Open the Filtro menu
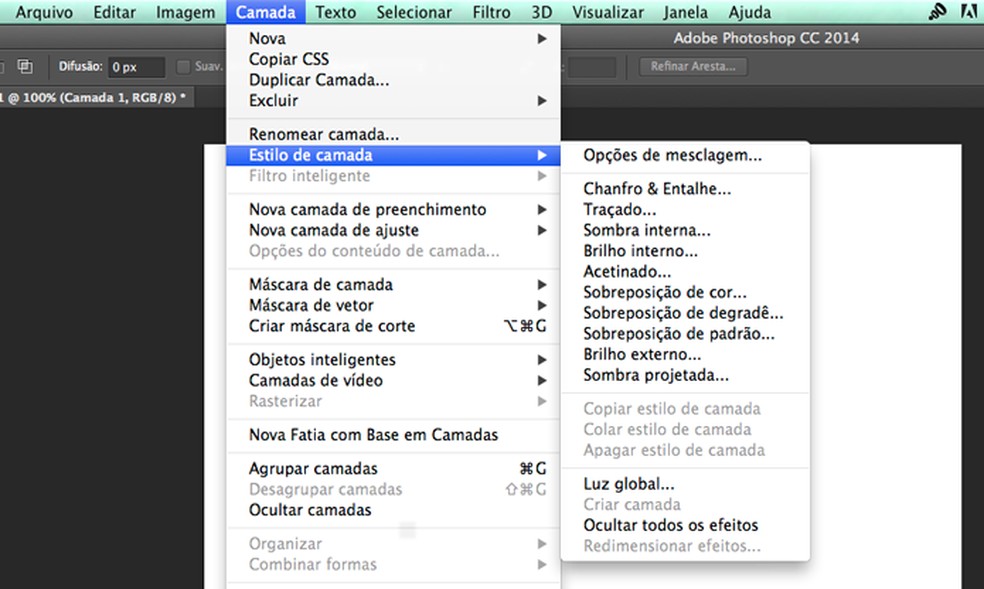Screen dimensions: 984x589 491,12
